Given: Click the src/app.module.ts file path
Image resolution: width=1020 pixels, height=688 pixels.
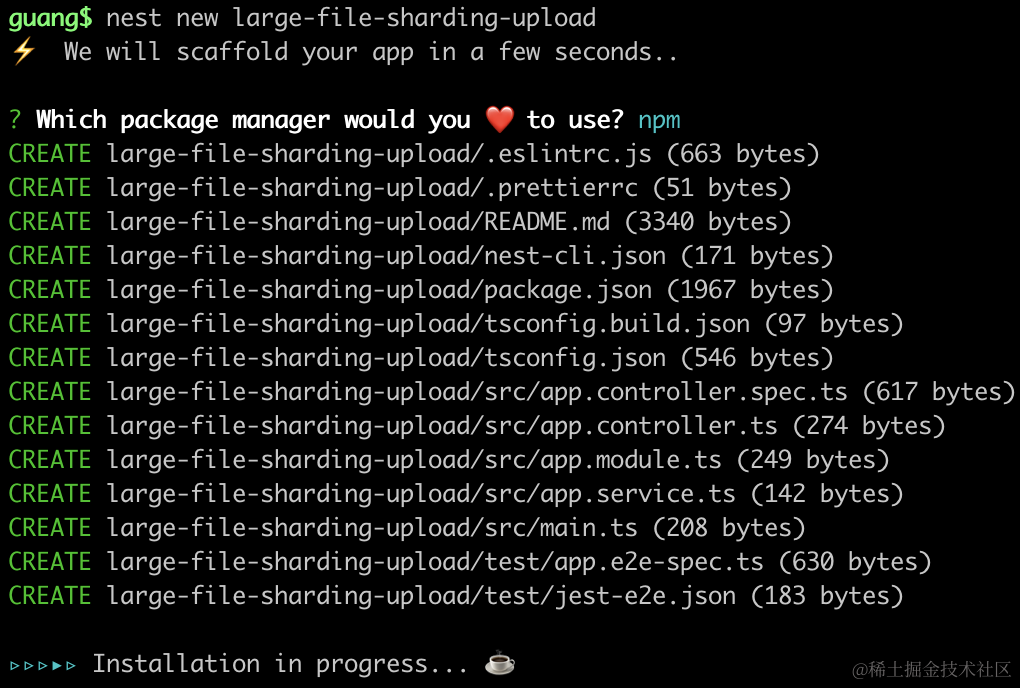Looking at the screenshot, I should [x=414, y=460].
